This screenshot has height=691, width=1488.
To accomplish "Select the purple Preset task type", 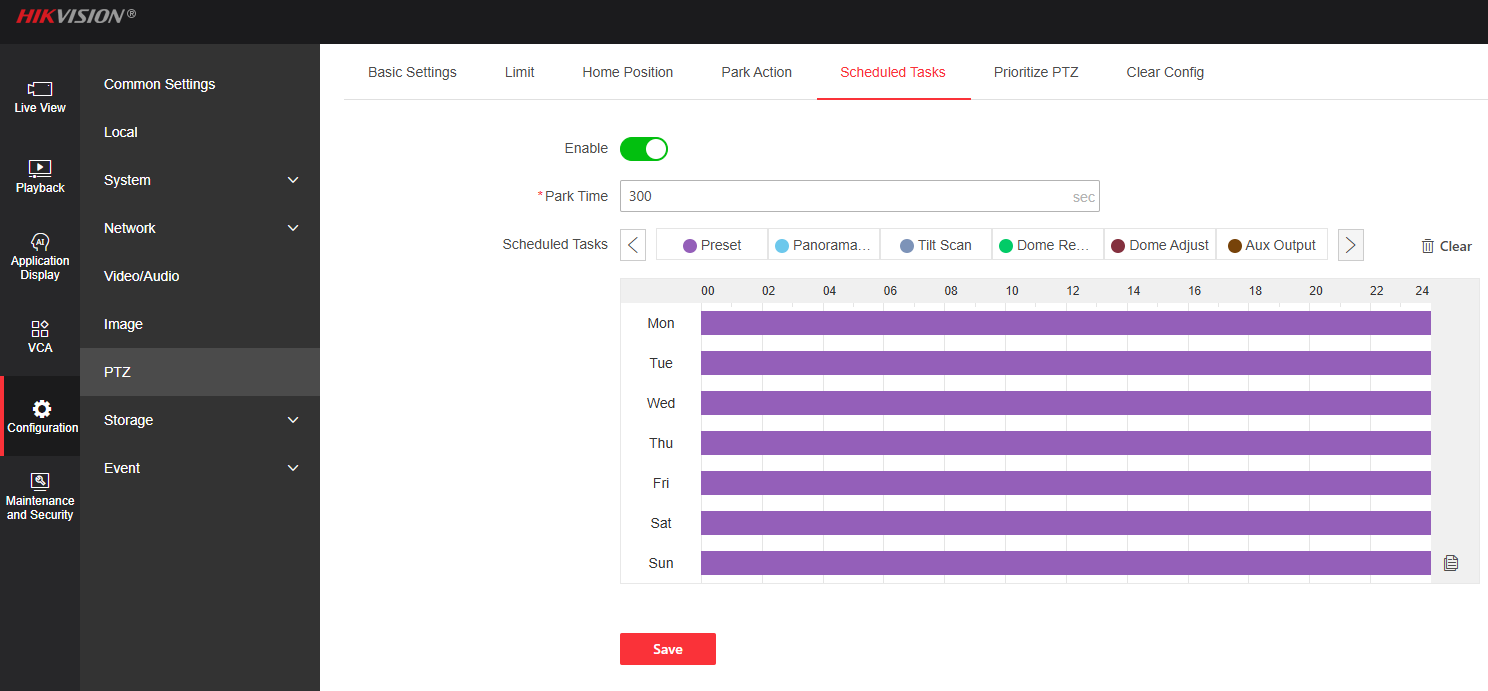I will coord(712,245).
